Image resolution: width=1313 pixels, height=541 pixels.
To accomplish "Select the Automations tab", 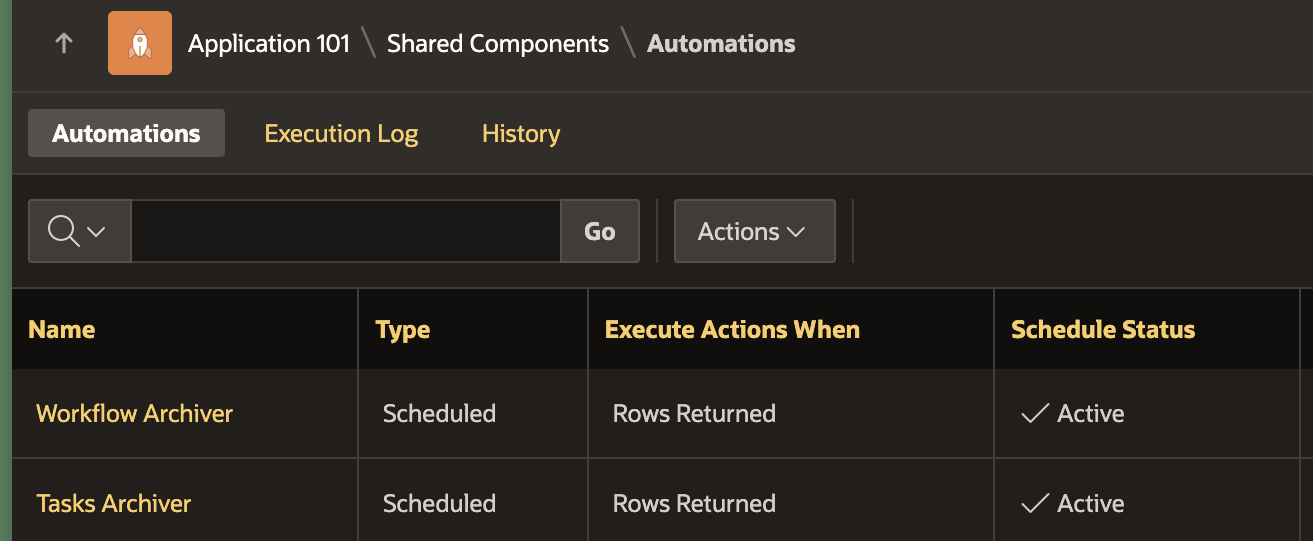I will pyautogui.click(x=126, y=134).
